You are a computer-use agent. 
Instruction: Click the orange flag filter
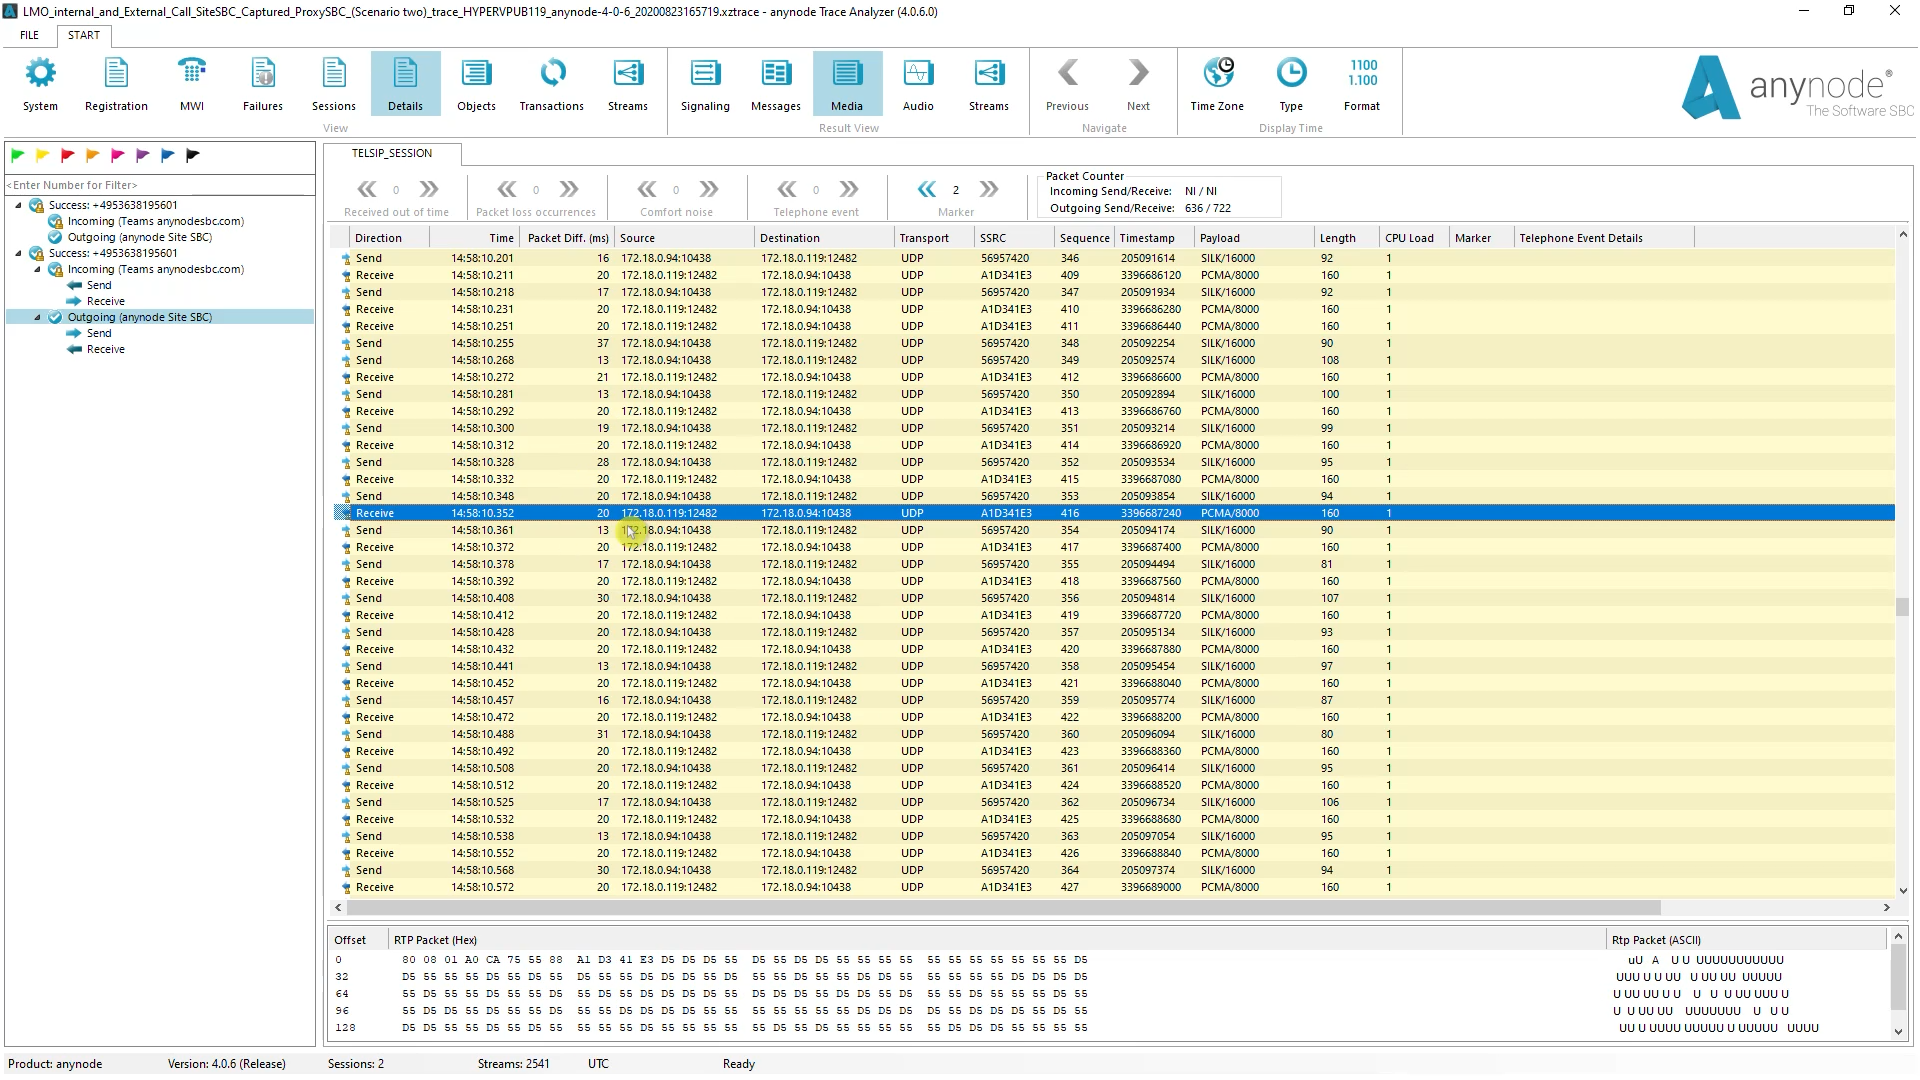[93, 155]
